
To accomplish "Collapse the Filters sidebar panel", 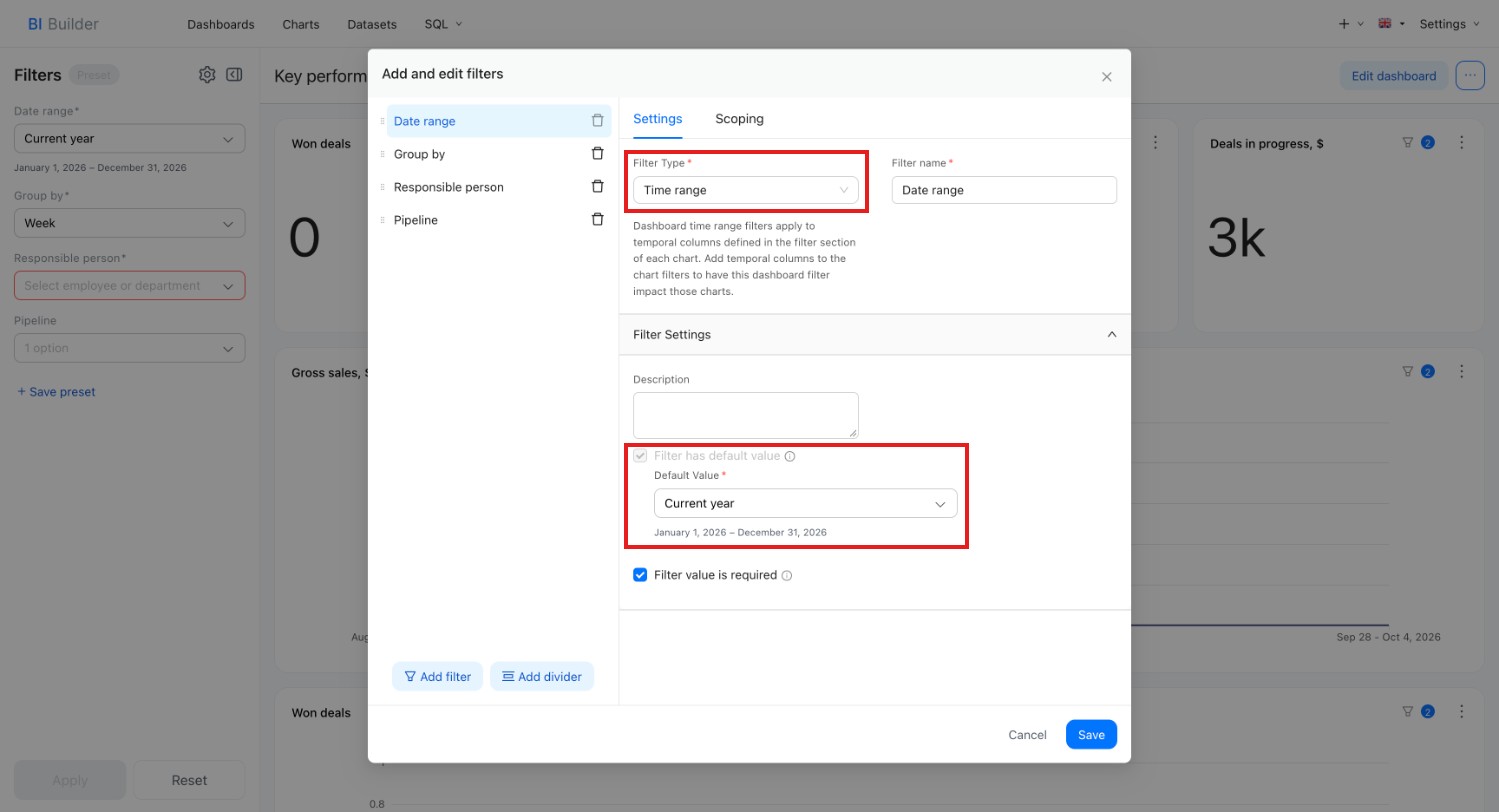I will (234, 75).
